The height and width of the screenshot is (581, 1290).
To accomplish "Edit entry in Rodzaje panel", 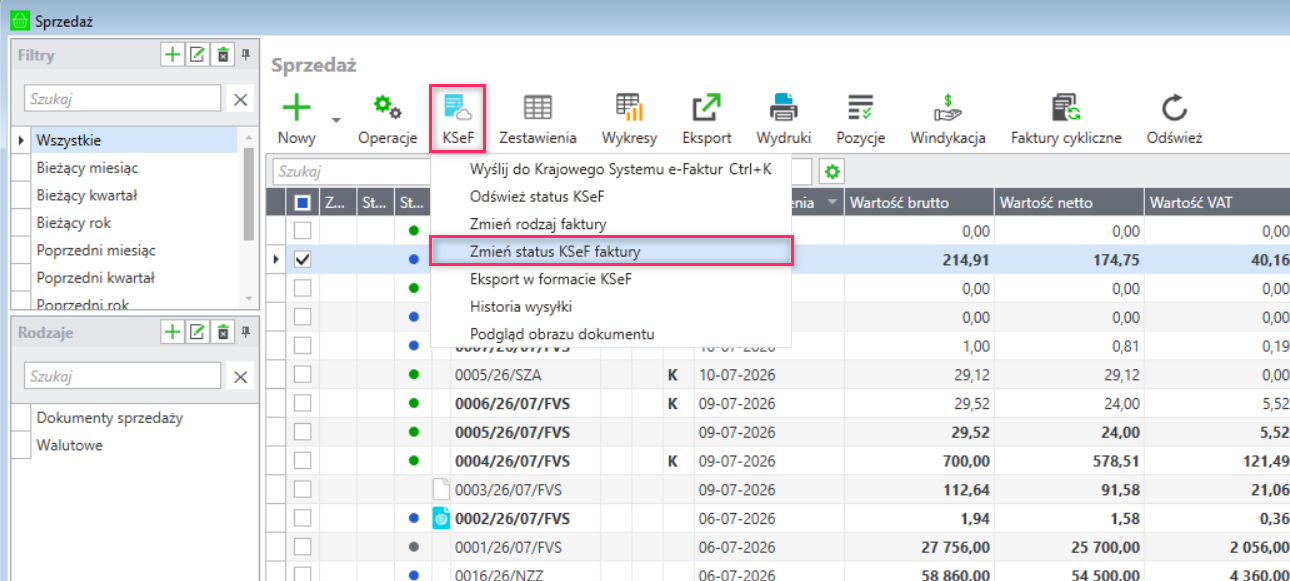I will (198, 332).
